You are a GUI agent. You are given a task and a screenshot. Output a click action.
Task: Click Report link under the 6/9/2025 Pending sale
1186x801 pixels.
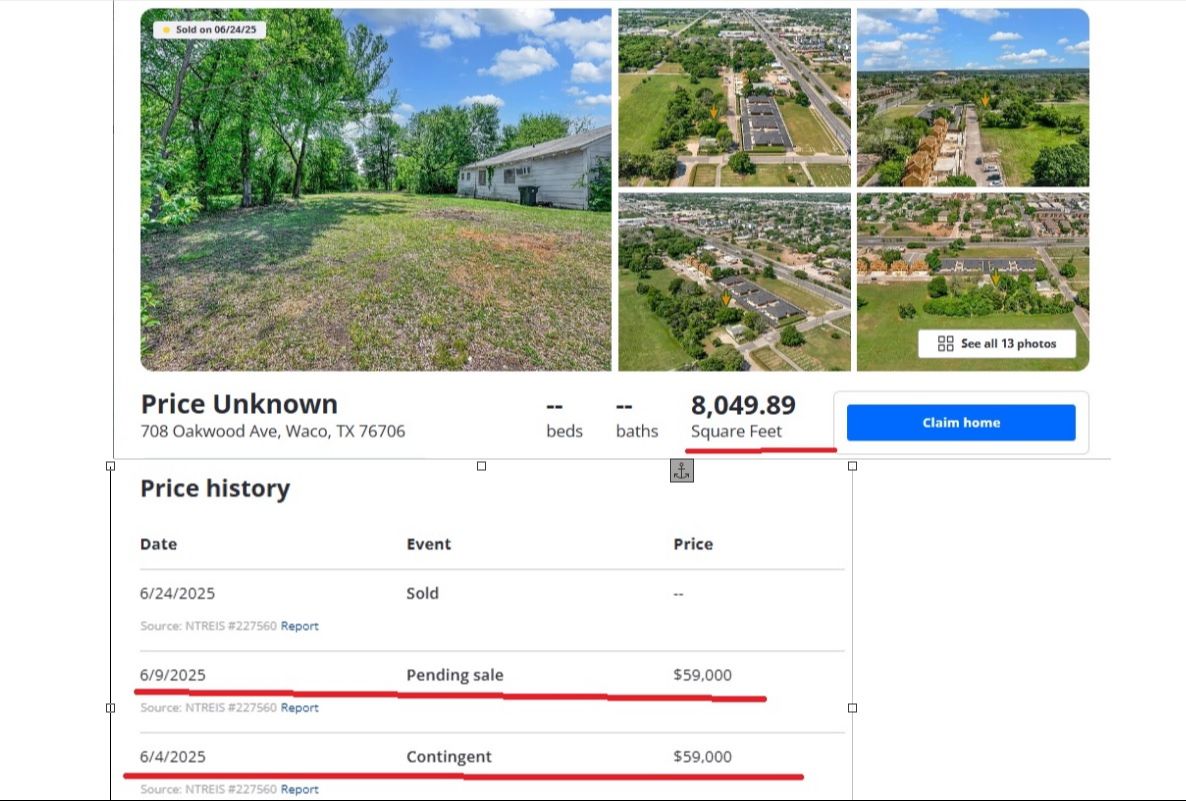click(x=299, y=708)
